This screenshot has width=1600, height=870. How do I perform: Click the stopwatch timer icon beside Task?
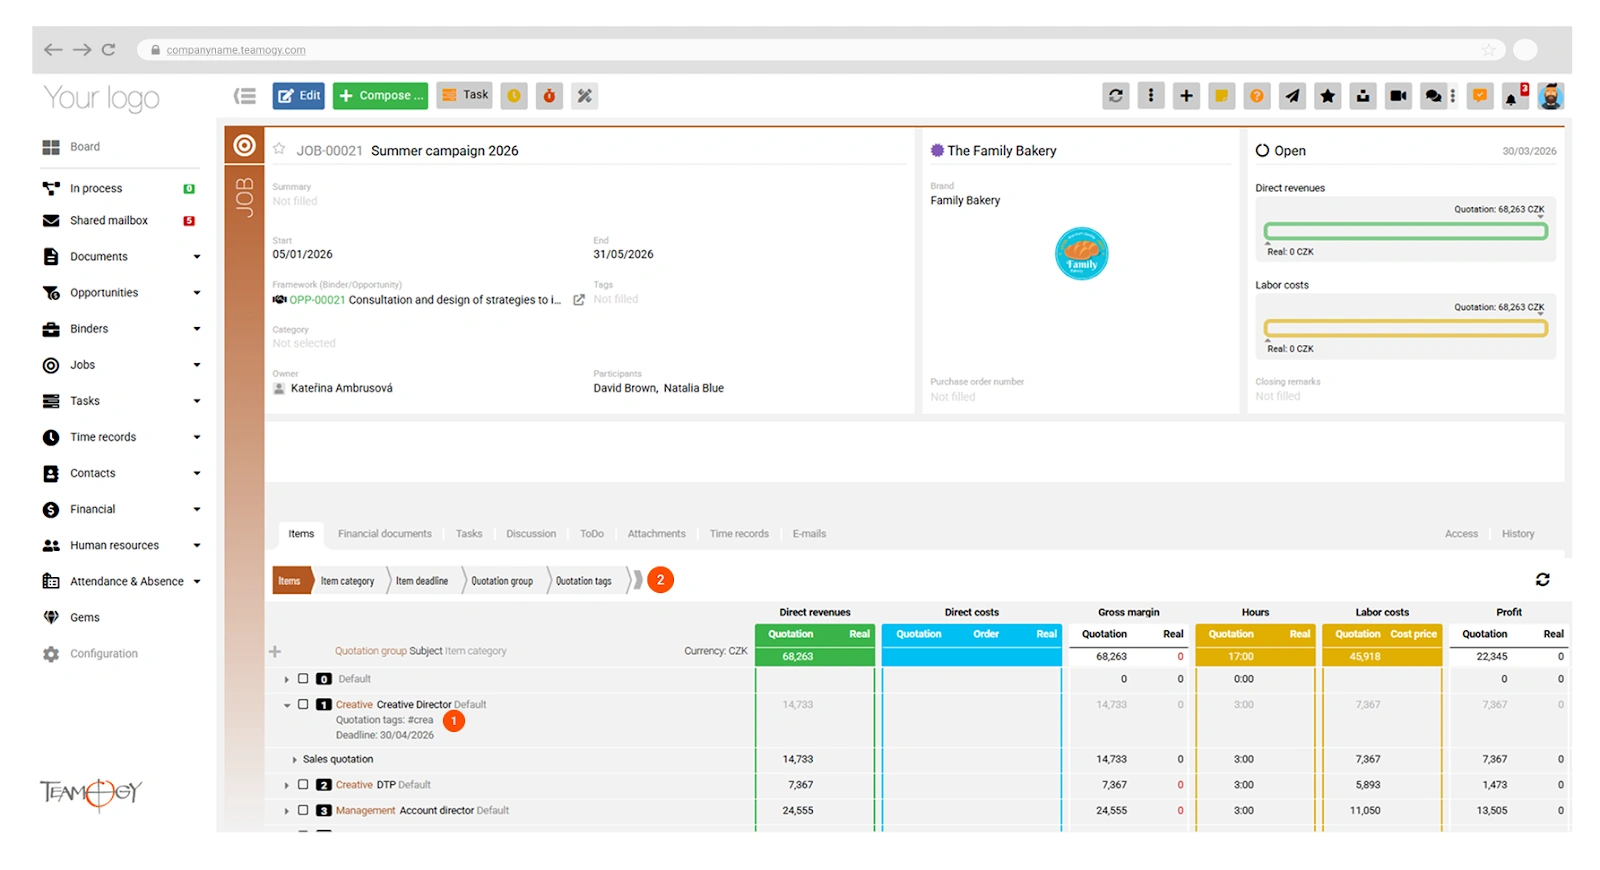click(549, 96)
